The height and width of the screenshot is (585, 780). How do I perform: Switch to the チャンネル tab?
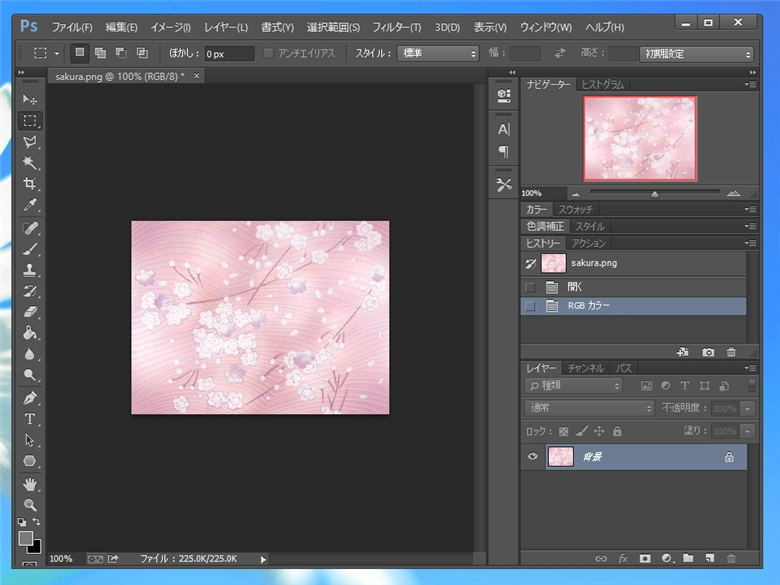click(585, 369)
